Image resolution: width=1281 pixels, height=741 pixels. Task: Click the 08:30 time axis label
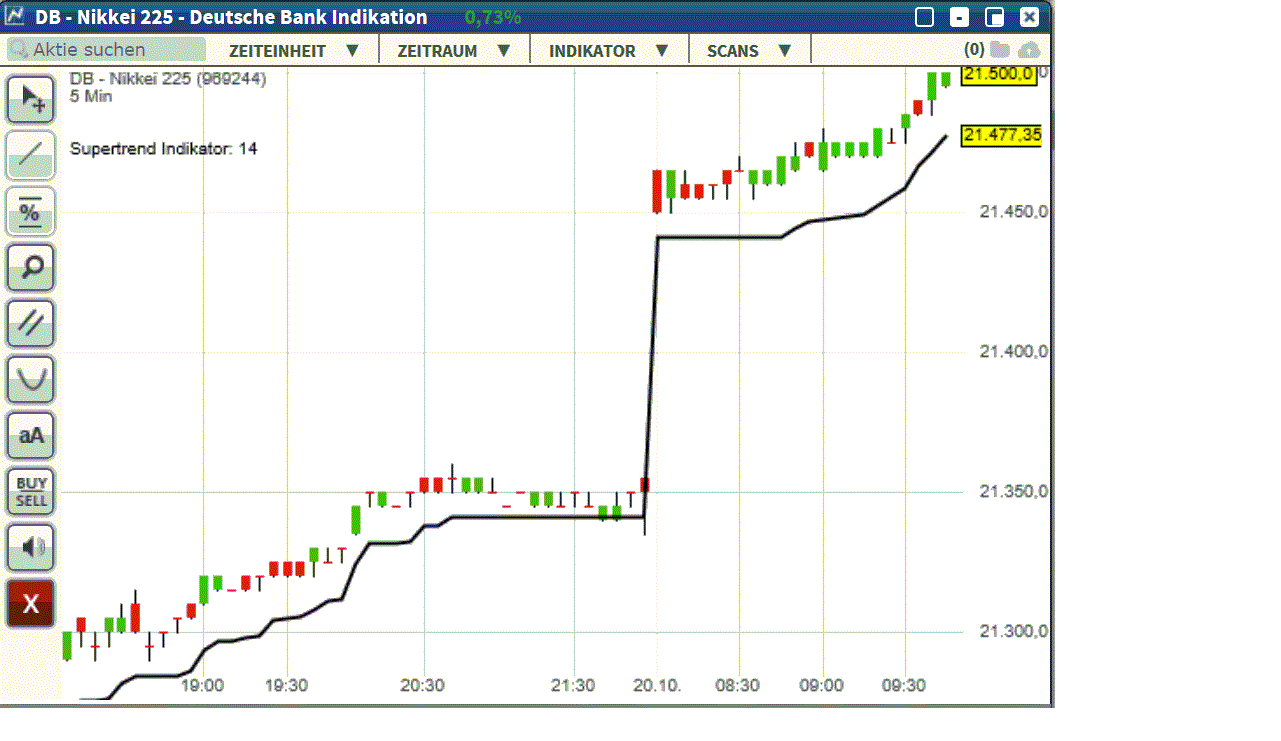[739, 686]
